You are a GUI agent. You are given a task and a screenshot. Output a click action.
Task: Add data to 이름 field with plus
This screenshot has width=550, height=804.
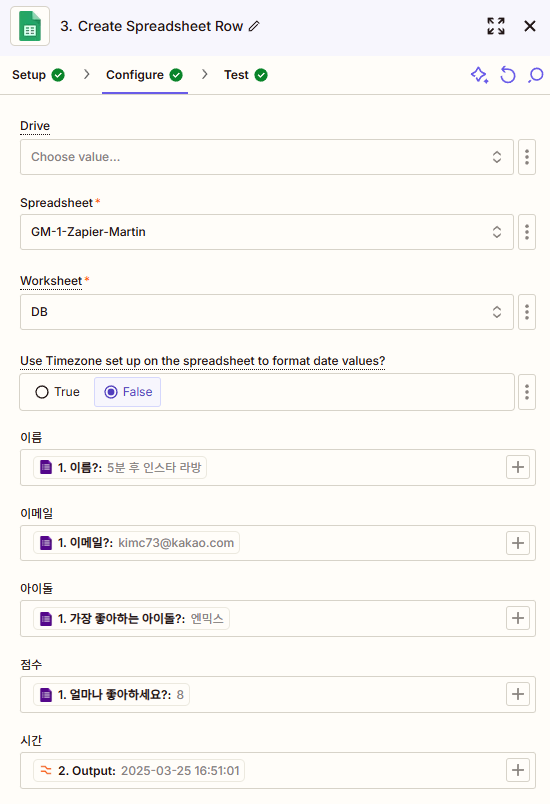coord(518,467)
